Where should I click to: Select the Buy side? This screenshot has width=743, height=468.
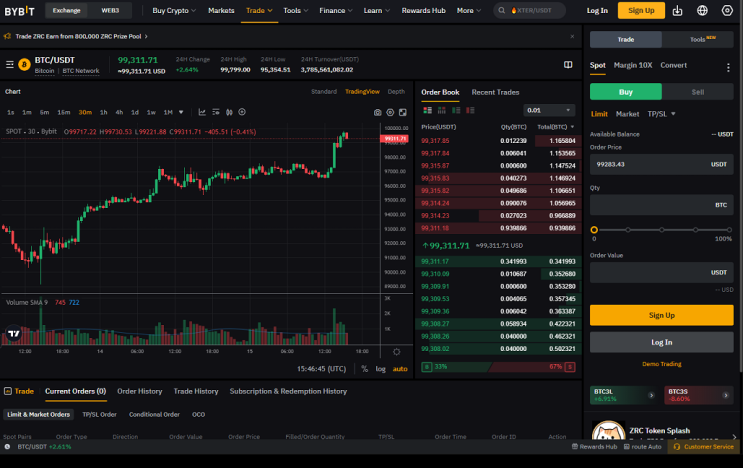pos(625,92)
